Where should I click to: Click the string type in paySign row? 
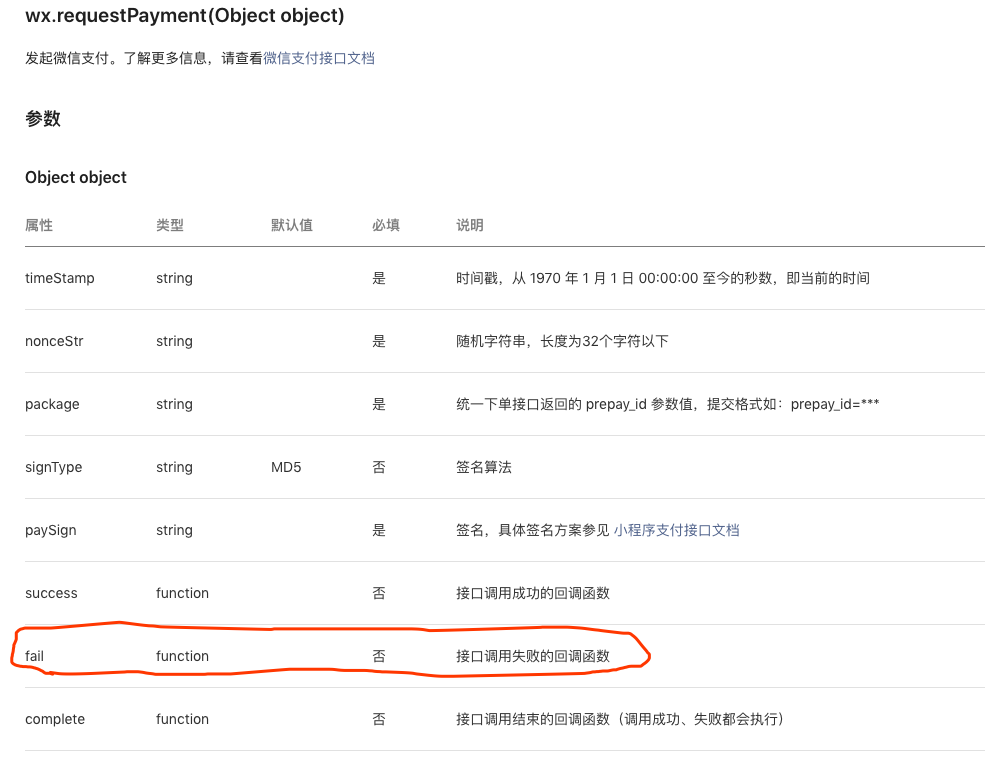pos(174,530)
